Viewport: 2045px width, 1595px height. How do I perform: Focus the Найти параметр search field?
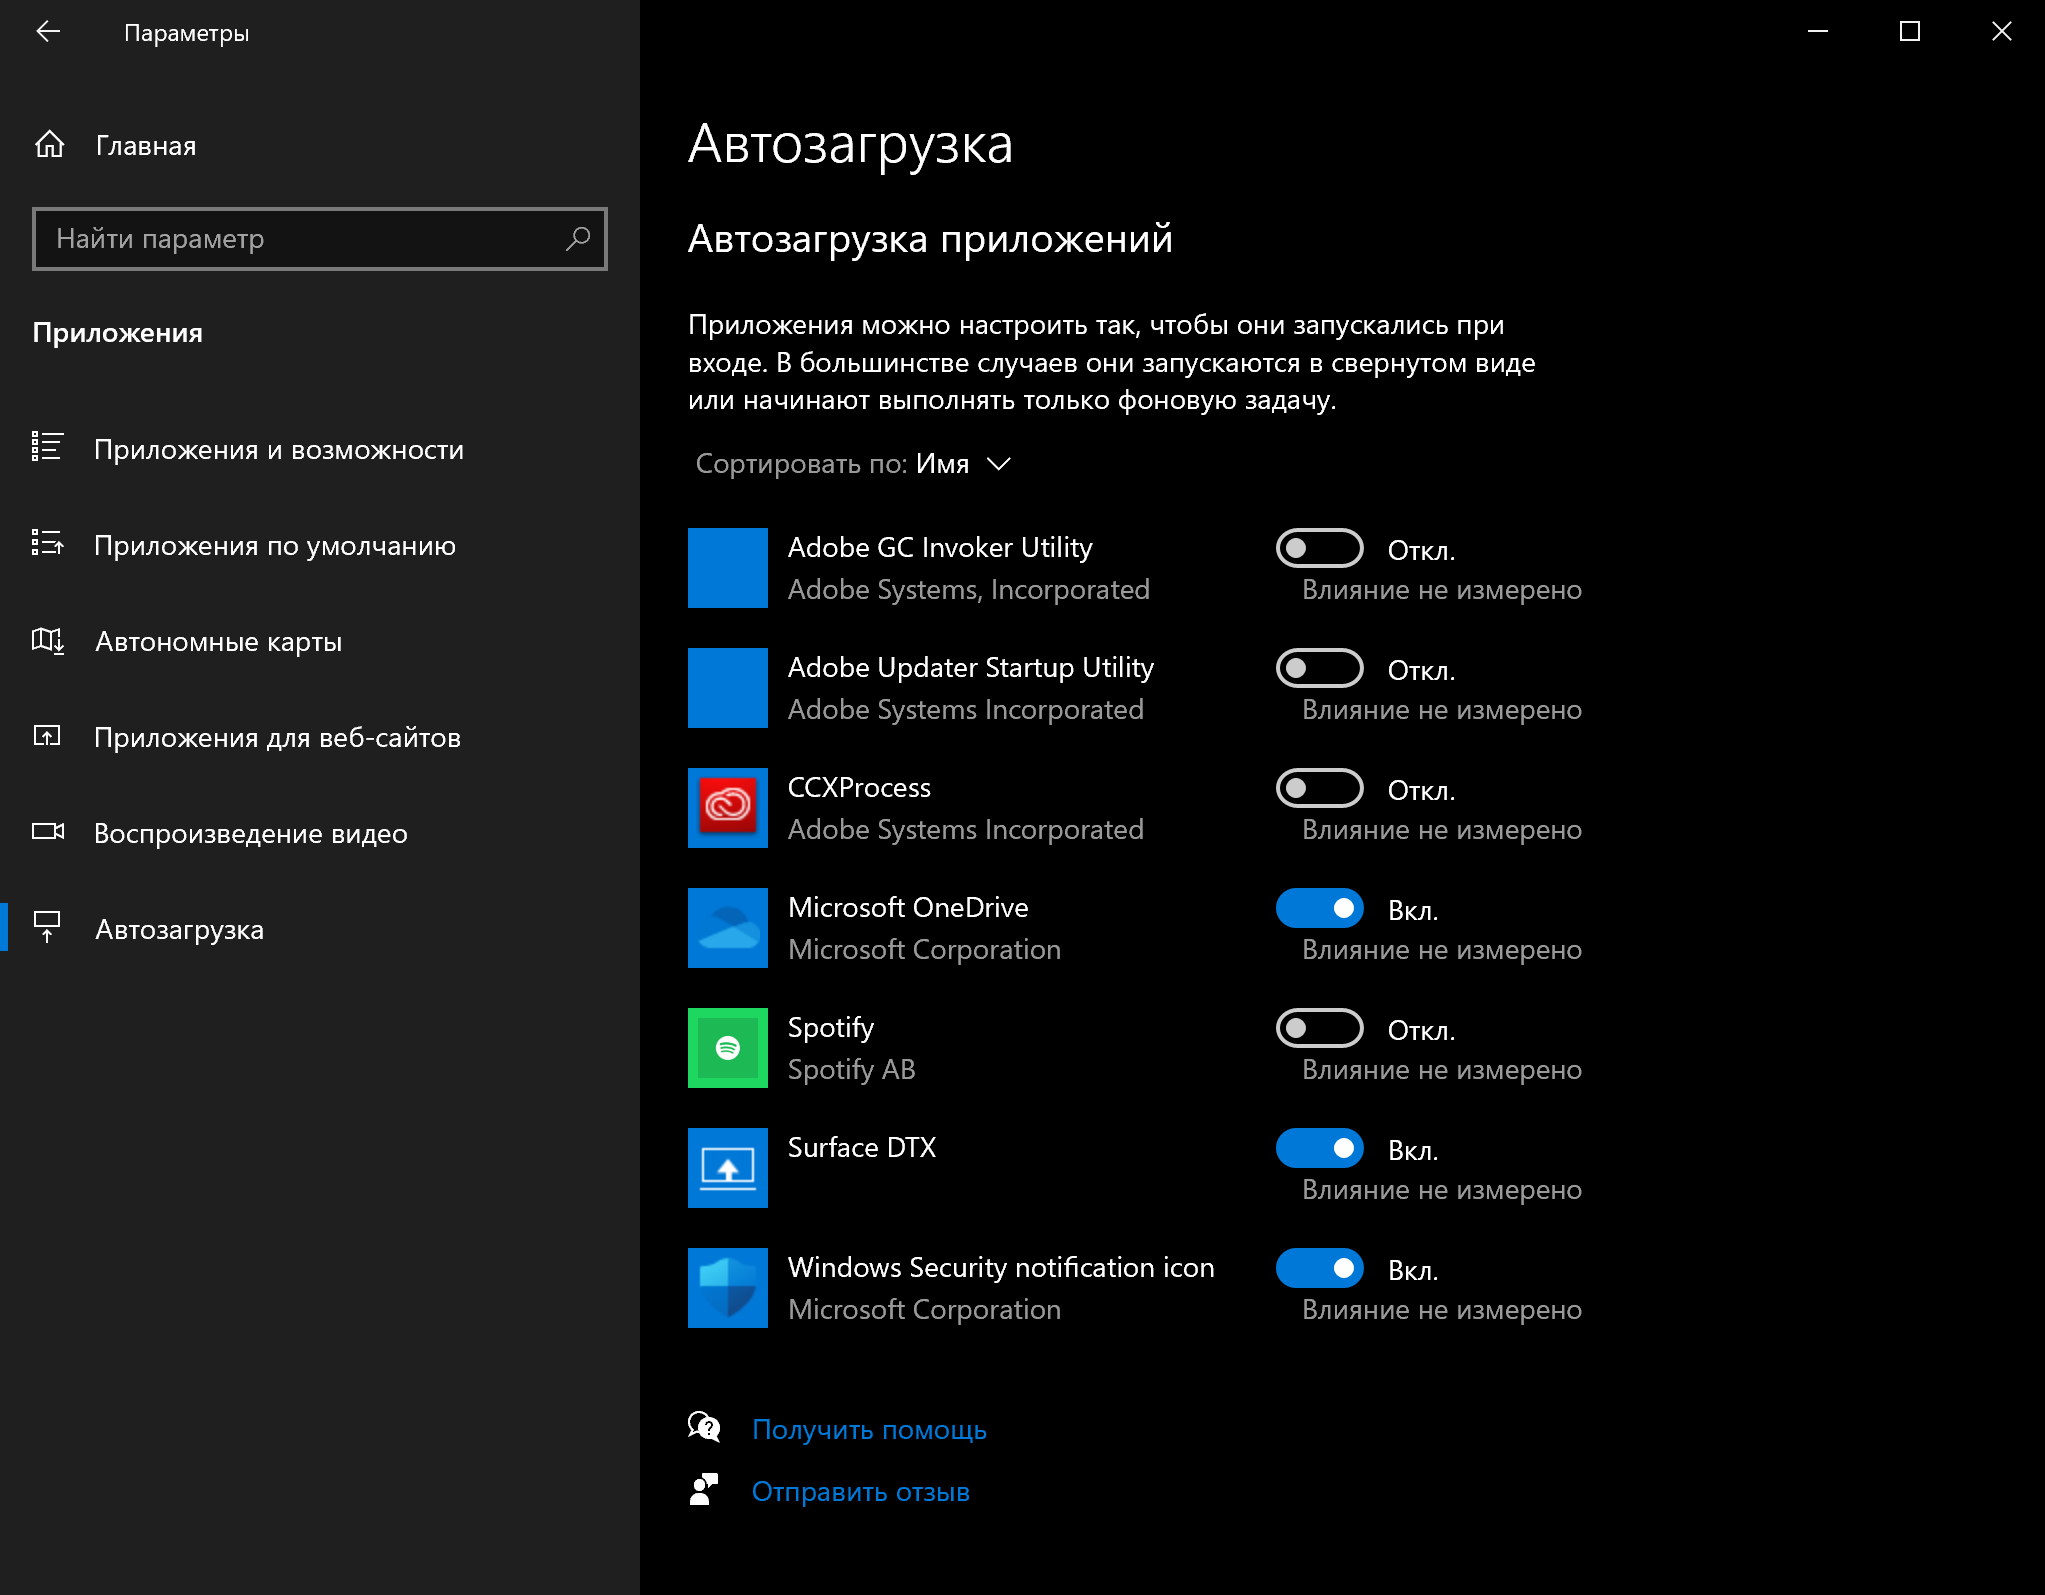coord(300,239)
